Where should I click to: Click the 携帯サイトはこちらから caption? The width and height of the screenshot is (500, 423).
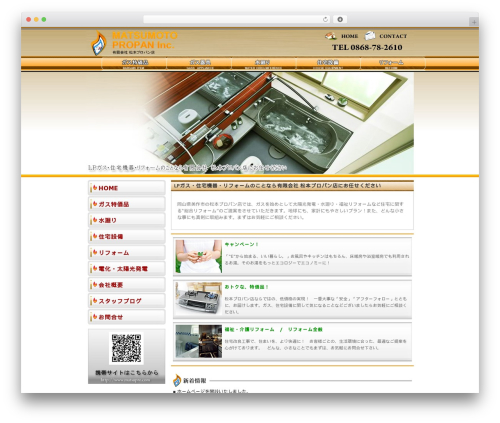click(127, 373)
